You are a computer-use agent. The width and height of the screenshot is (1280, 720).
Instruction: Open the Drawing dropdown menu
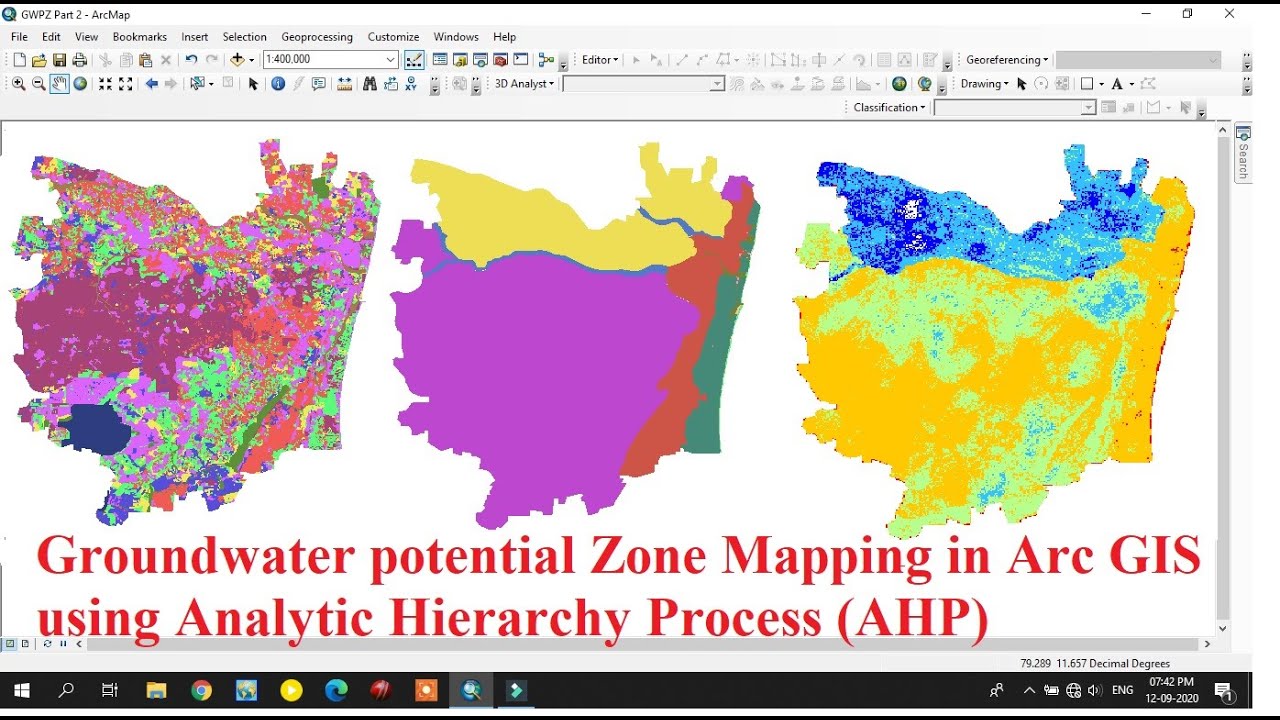click(x=984, y=84)
